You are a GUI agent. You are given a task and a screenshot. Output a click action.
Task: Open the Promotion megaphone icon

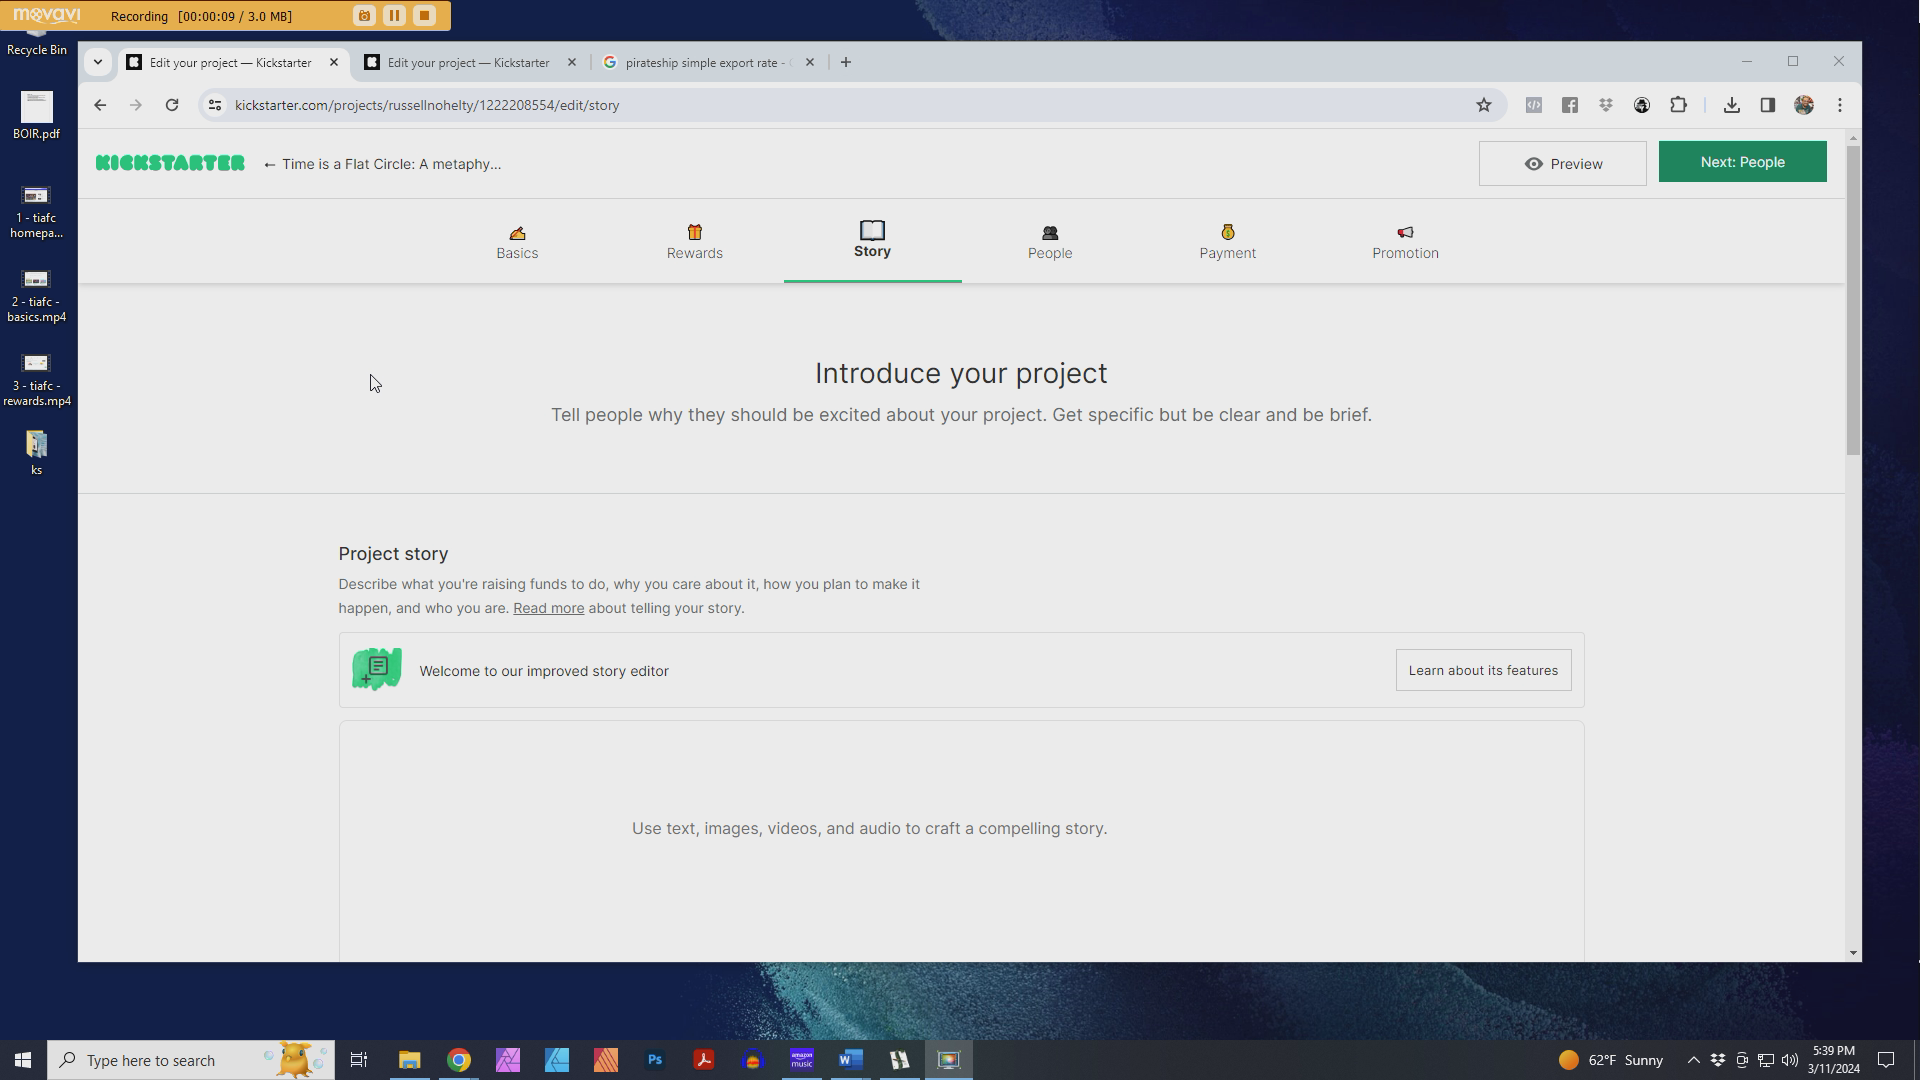click(1405, 232)
